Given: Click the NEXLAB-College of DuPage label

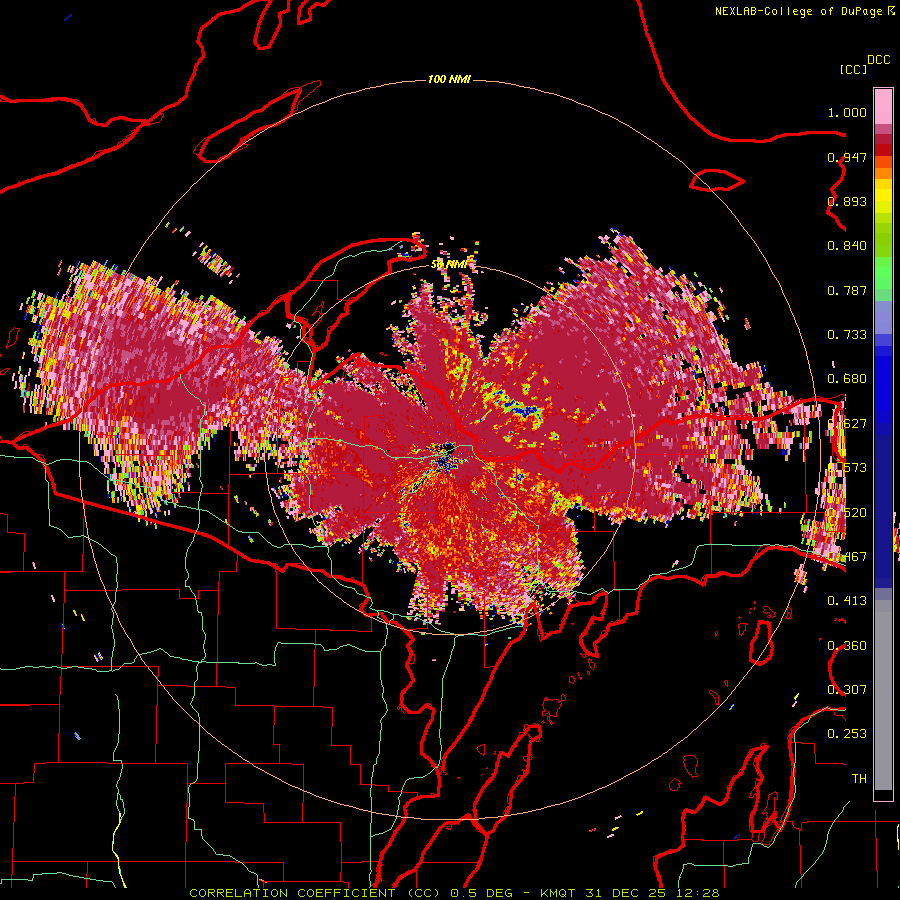Looking at the screenshot, I should pyautogui.click(x=798, y=11).
